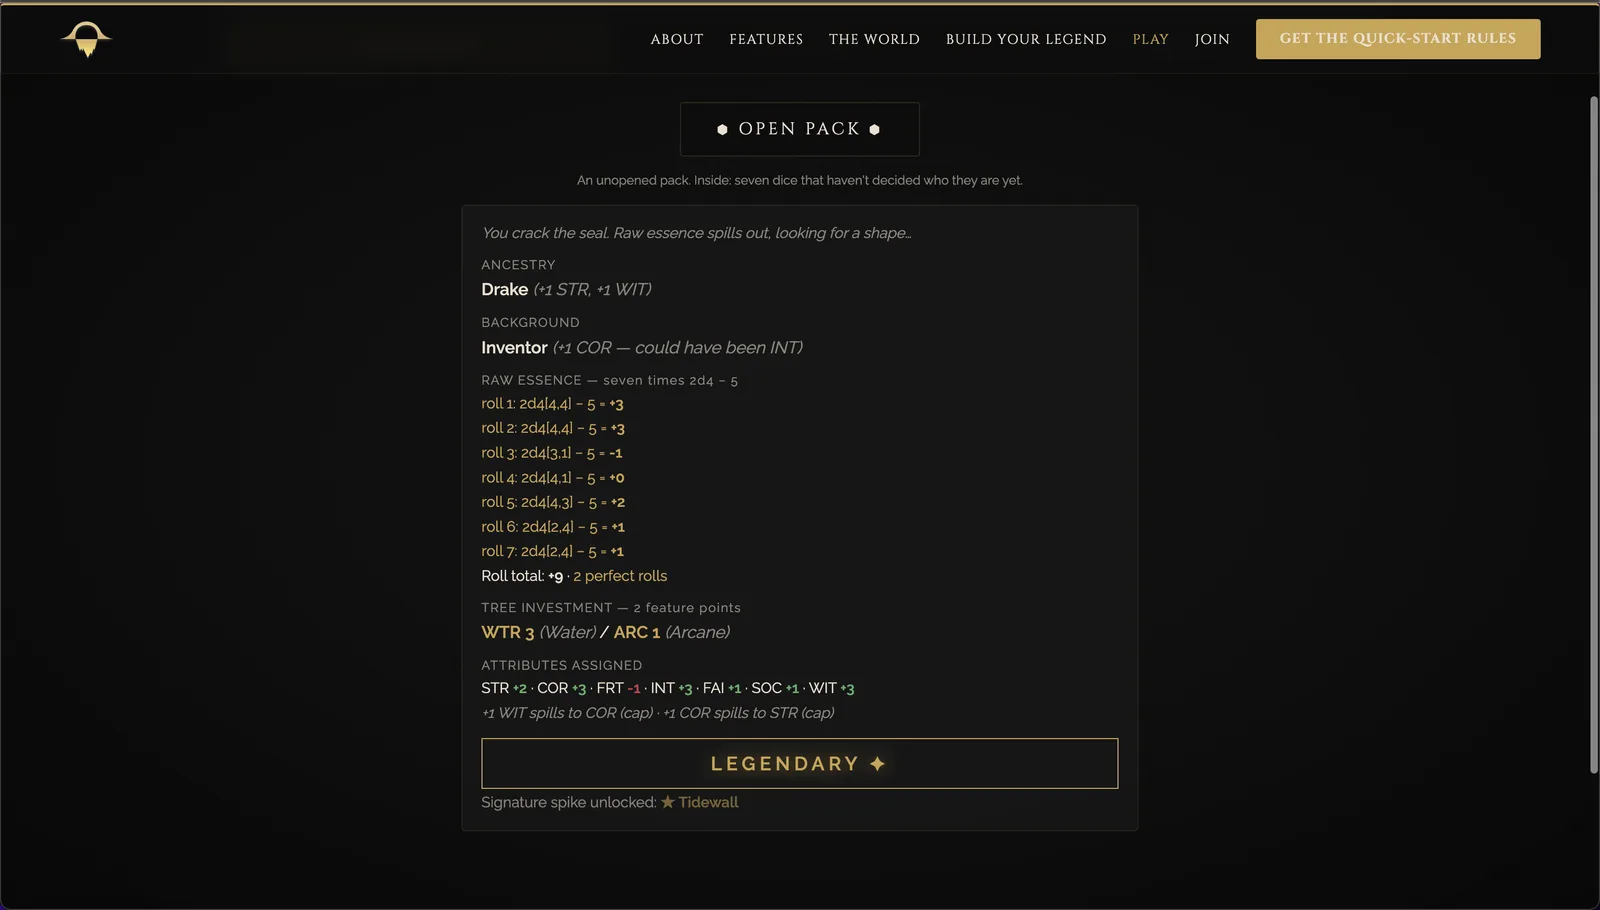This screenshot has width=1600, height=910.
Task: Open The World menu item
Action: click(874, 39)
